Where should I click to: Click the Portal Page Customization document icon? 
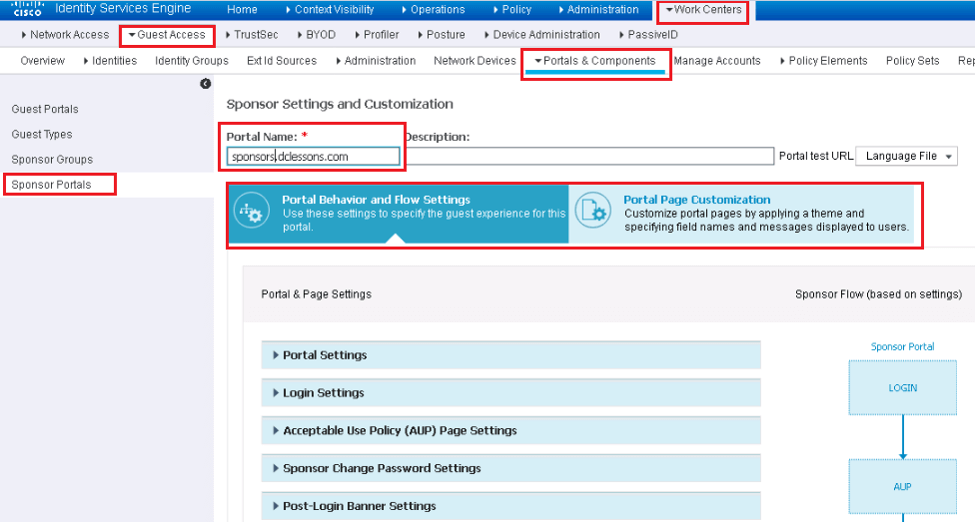click(593, 211)
